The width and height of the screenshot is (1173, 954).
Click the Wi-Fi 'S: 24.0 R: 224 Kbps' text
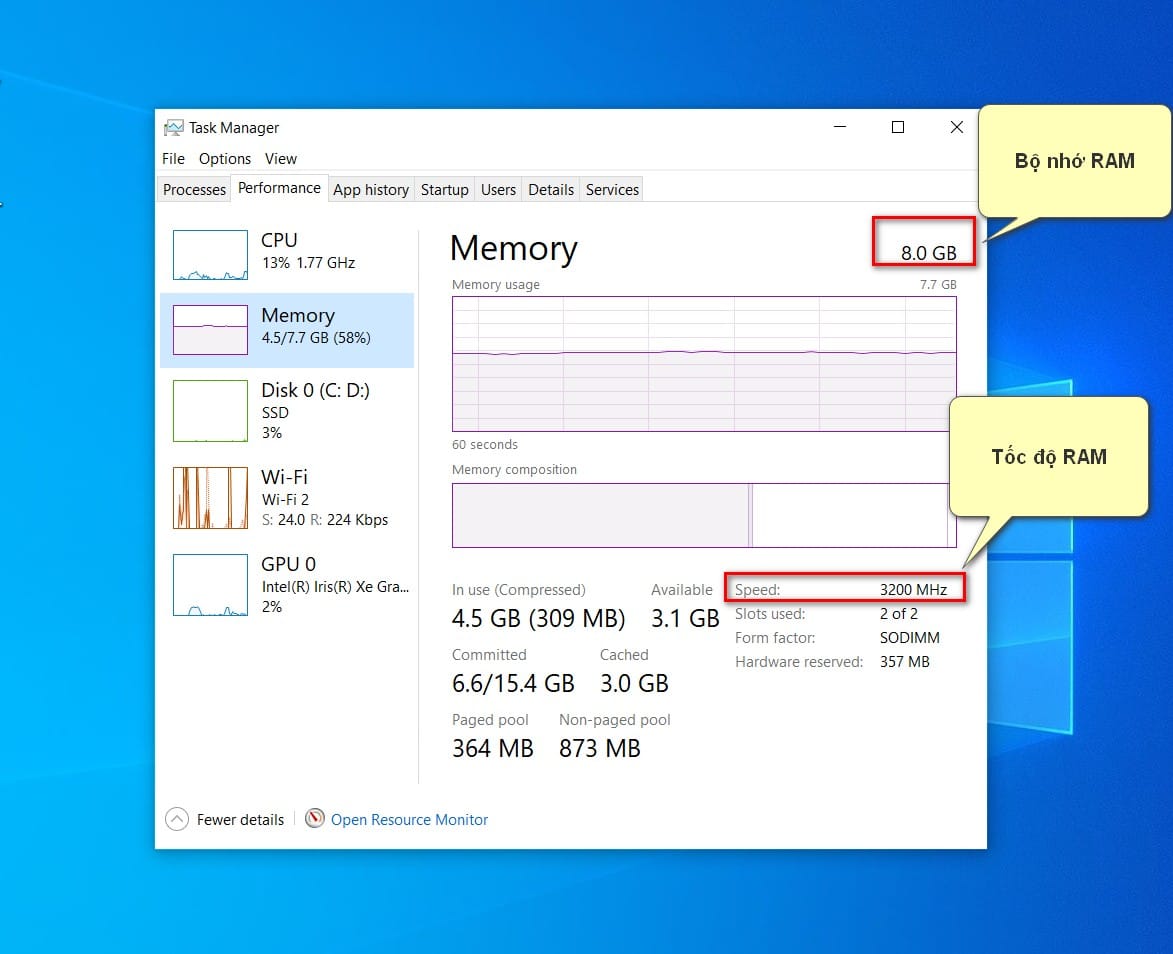(325, 520)
